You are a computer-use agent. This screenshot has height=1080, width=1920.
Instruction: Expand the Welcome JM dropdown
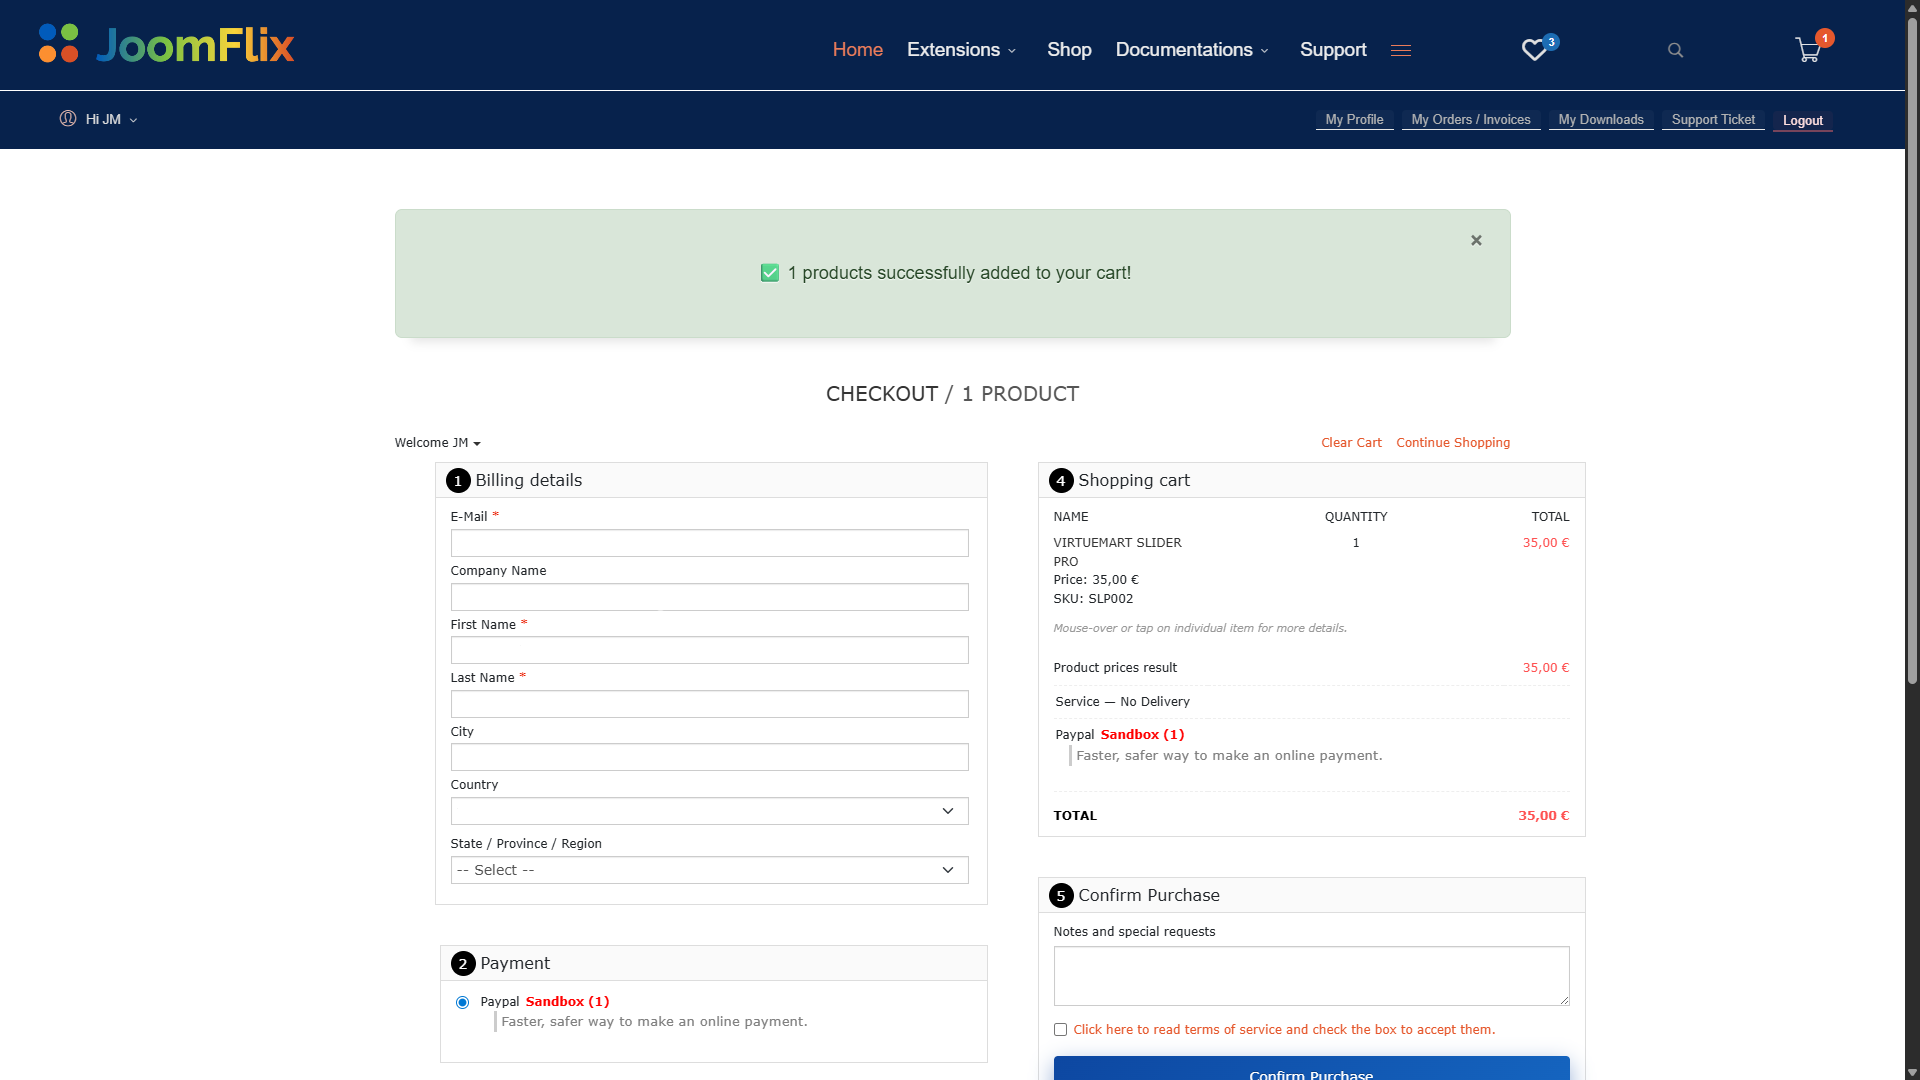pyautogui.click(x=437, y=443)
